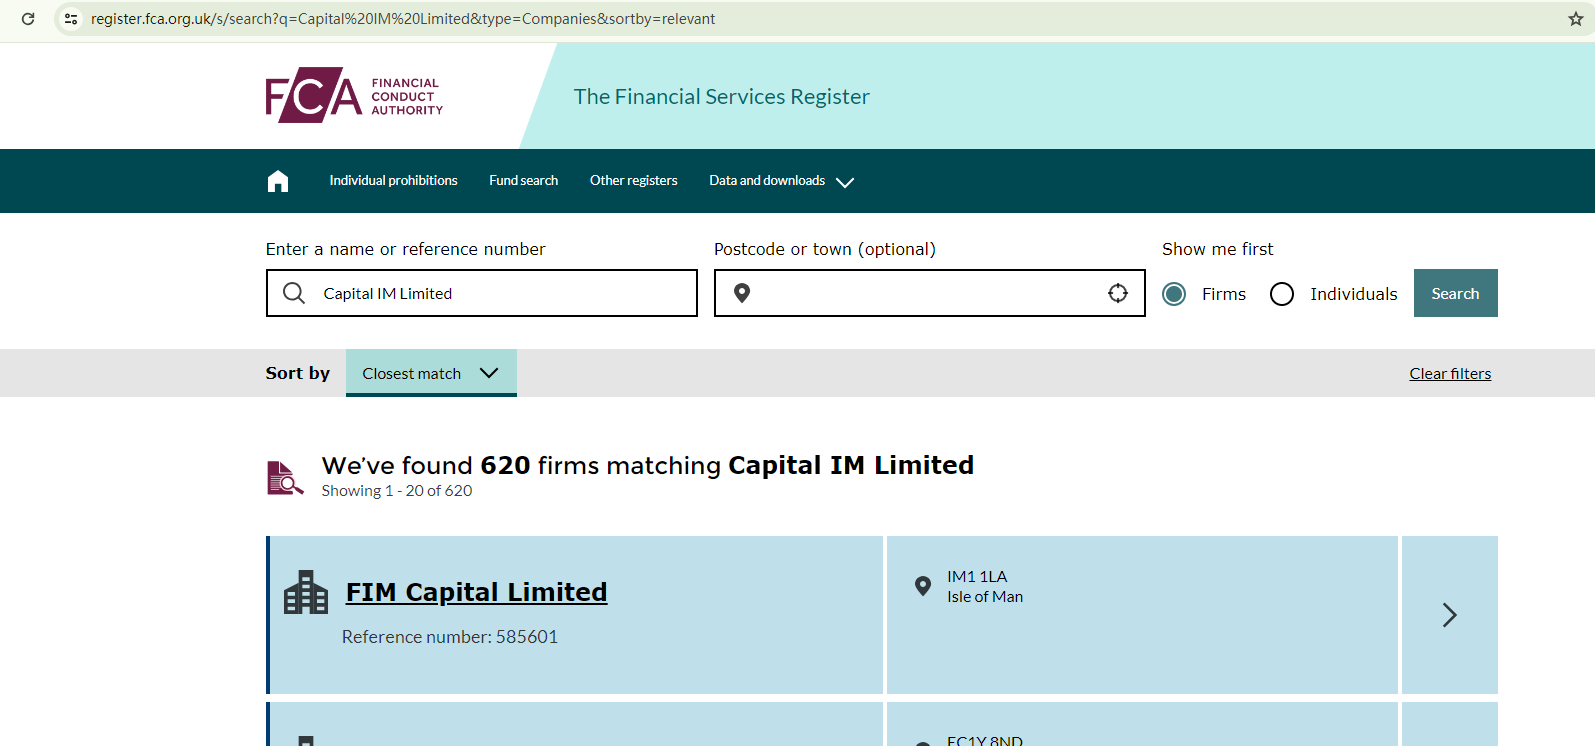Image resolution: width=1595 pixels, height=746 pixels.
Task: Click the location pin in postcode field
Action: (742, 293)
